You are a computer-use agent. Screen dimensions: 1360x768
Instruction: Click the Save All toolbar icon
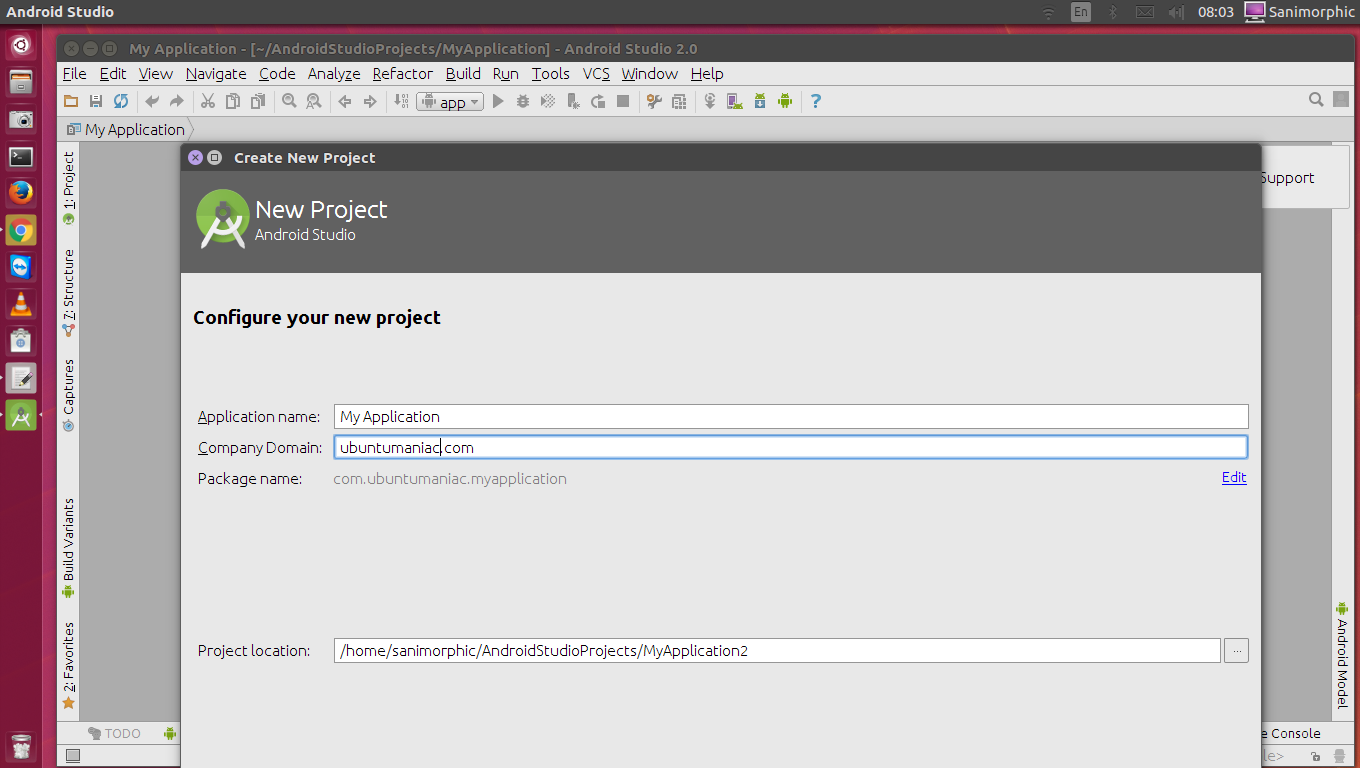click(96, 101)
